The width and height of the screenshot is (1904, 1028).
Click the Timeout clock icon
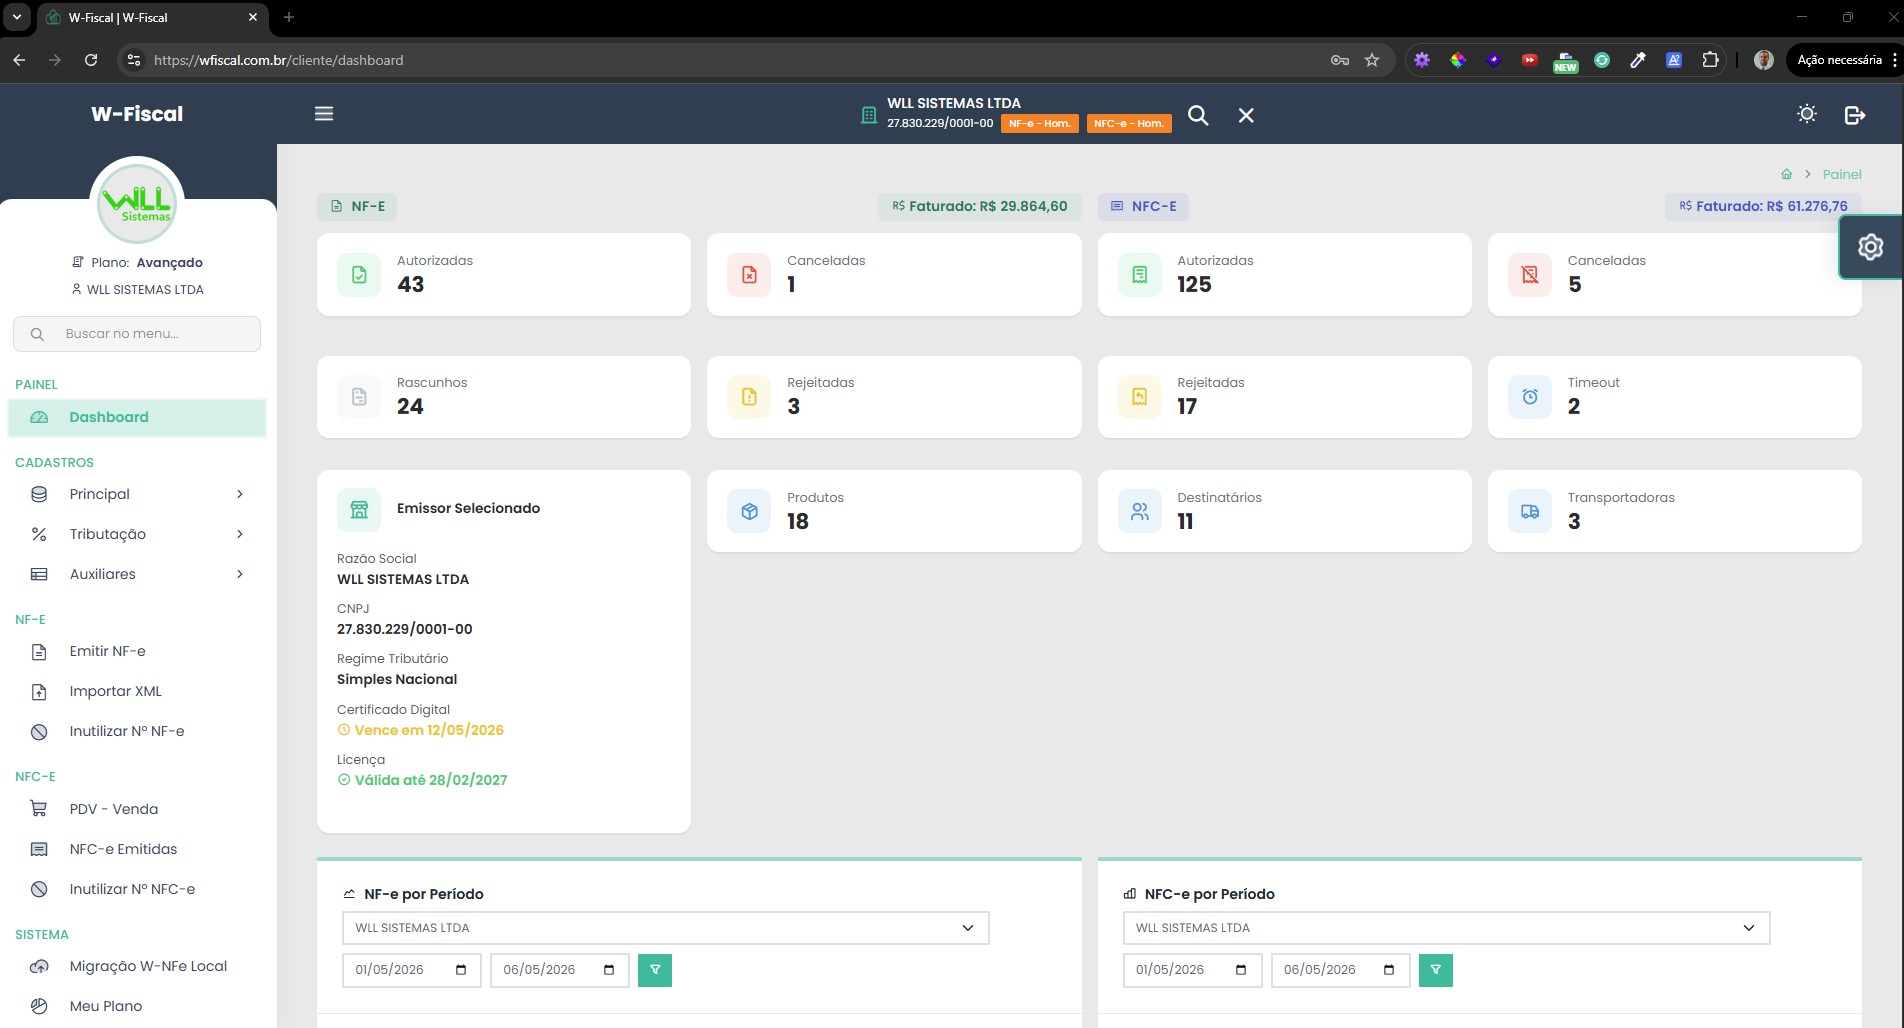(1530, 397)
